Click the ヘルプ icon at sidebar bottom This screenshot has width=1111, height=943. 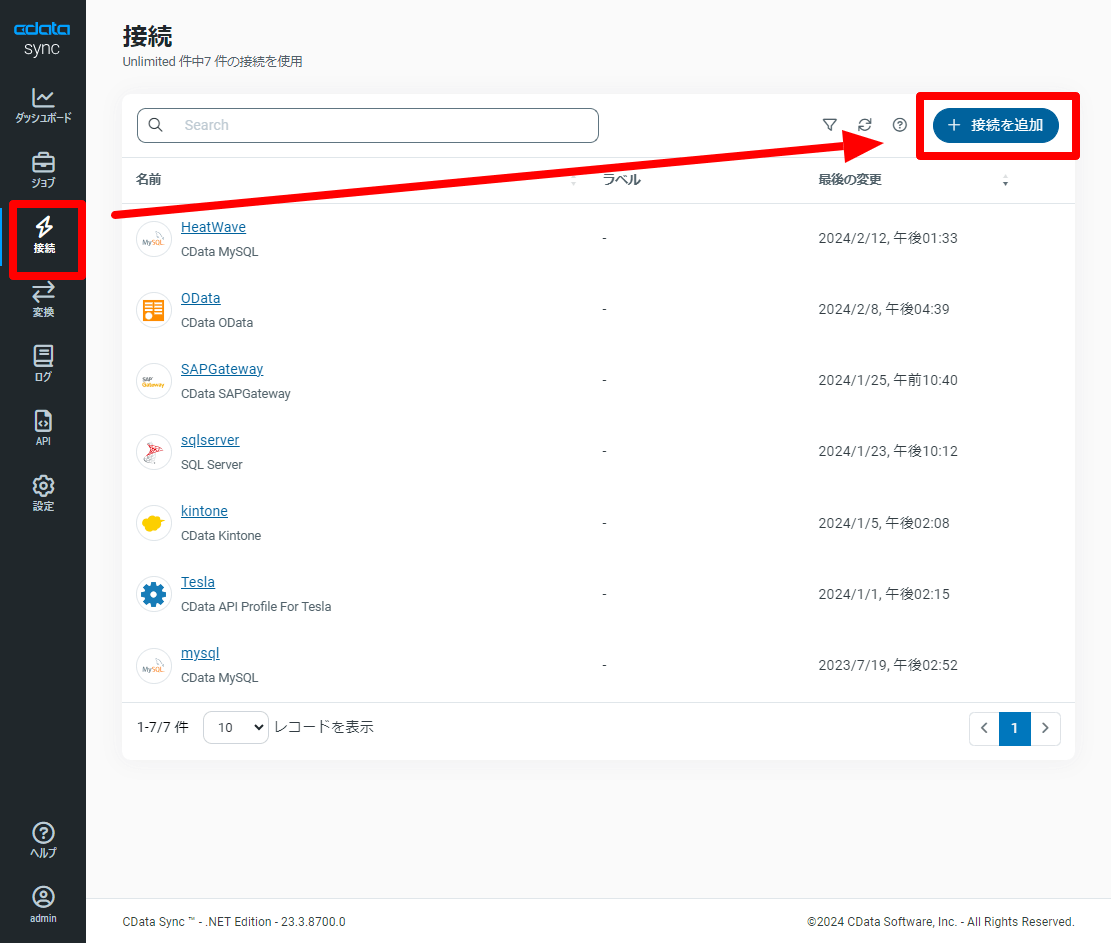[x=43, y=838]
